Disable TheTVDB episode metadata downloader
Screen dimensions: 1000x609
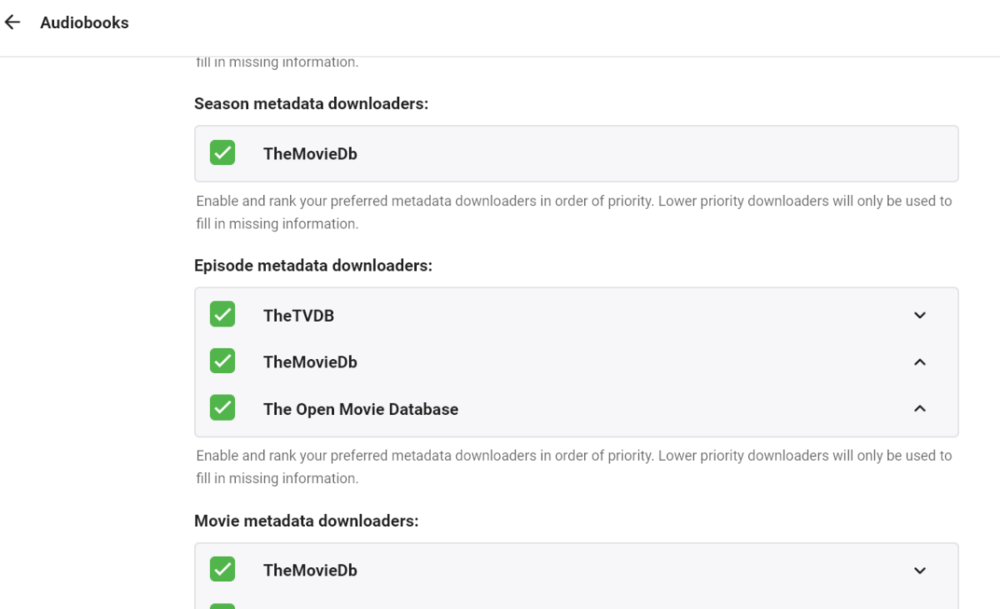[222, 314]
